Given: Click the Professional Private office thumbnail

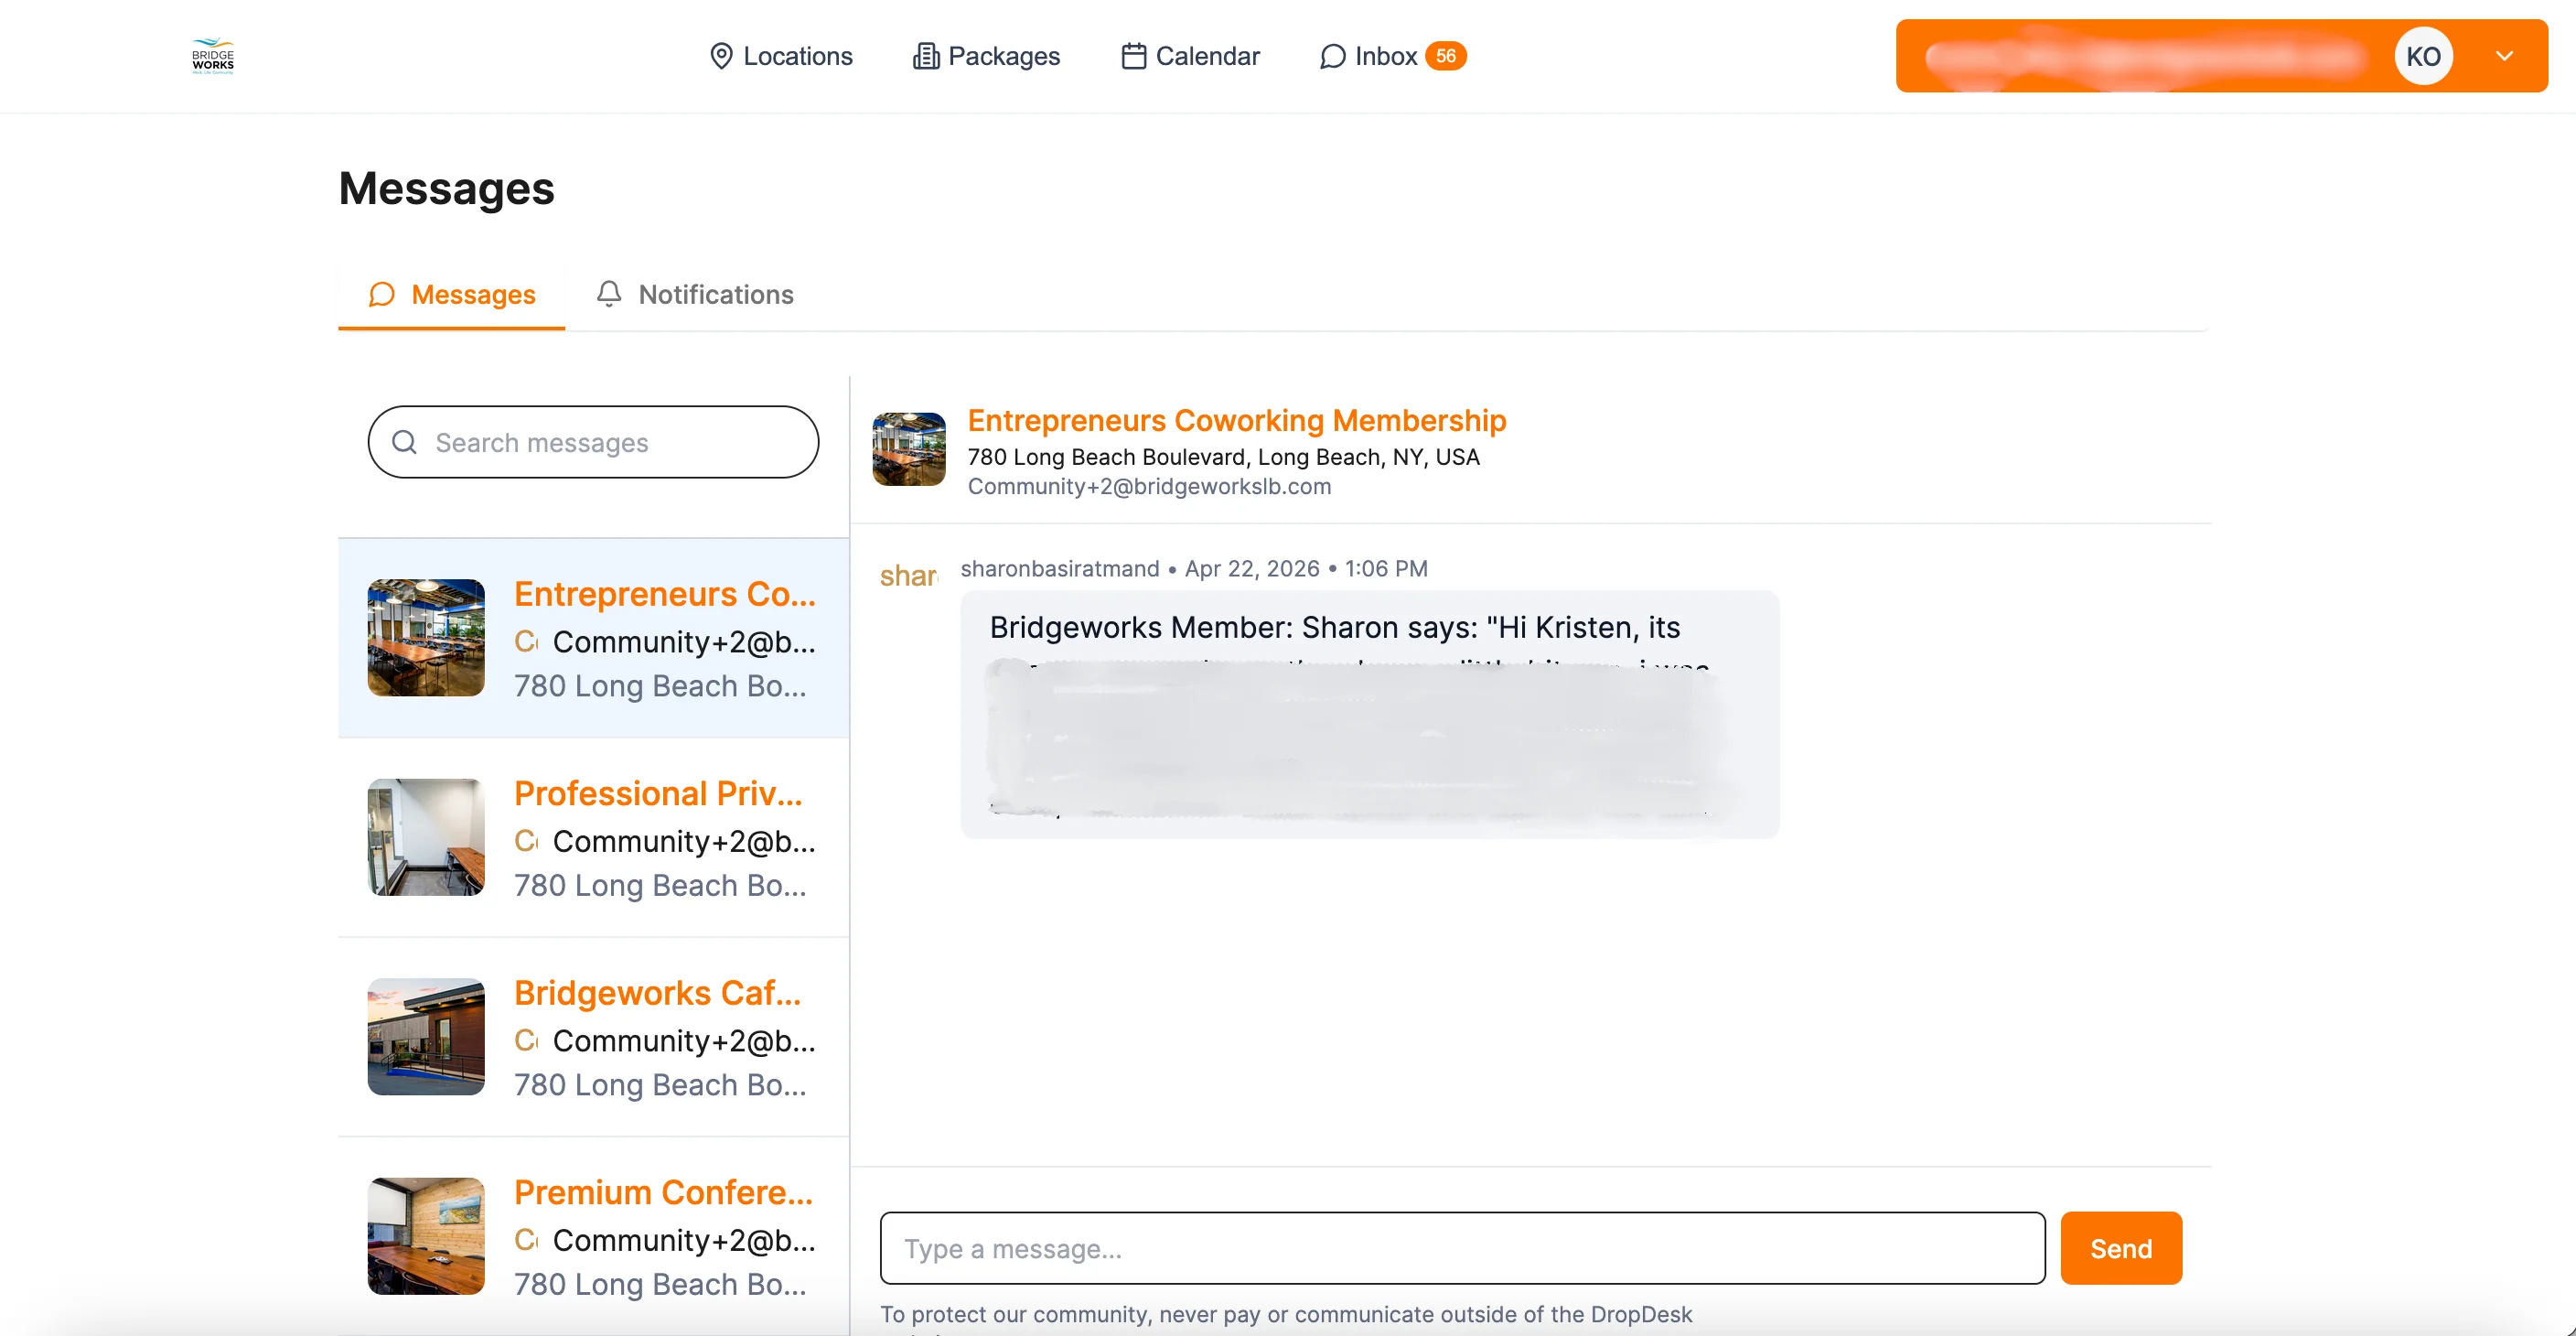Looking at the screenshot, I should [x=426, y=837].
